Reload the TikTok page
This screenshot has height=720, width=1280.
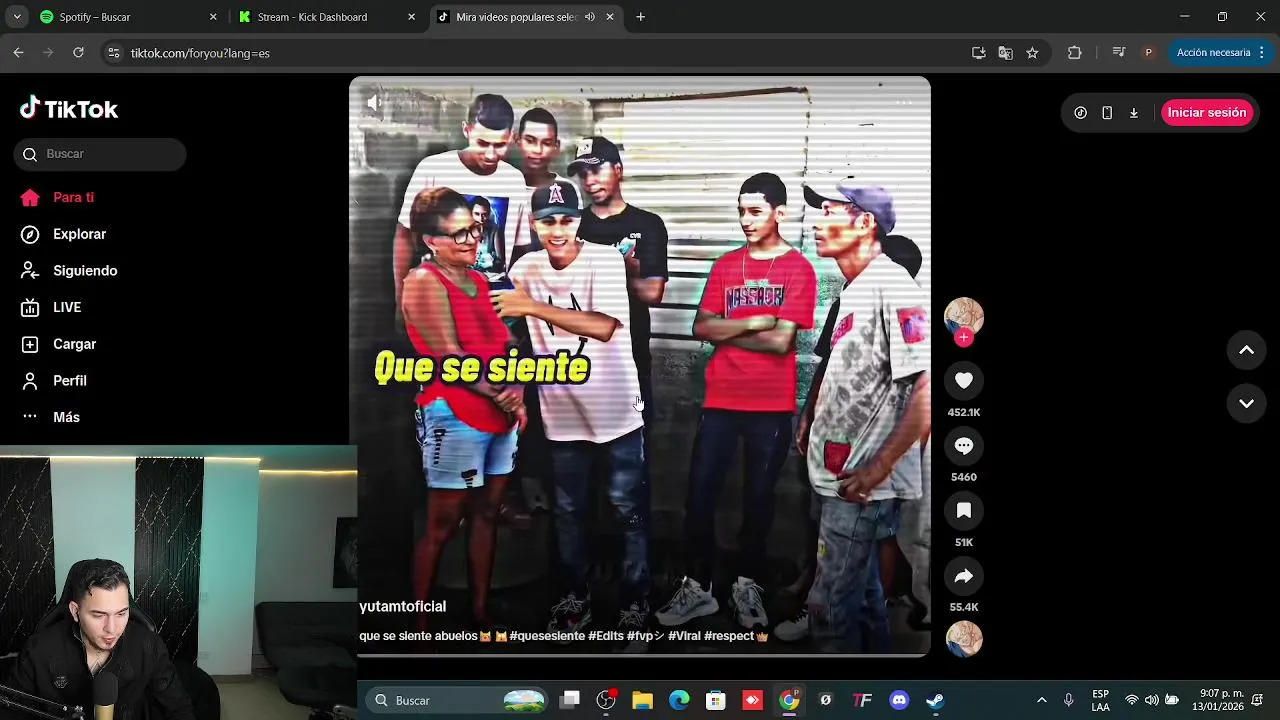pyautogui.click(x=78, y=53)
